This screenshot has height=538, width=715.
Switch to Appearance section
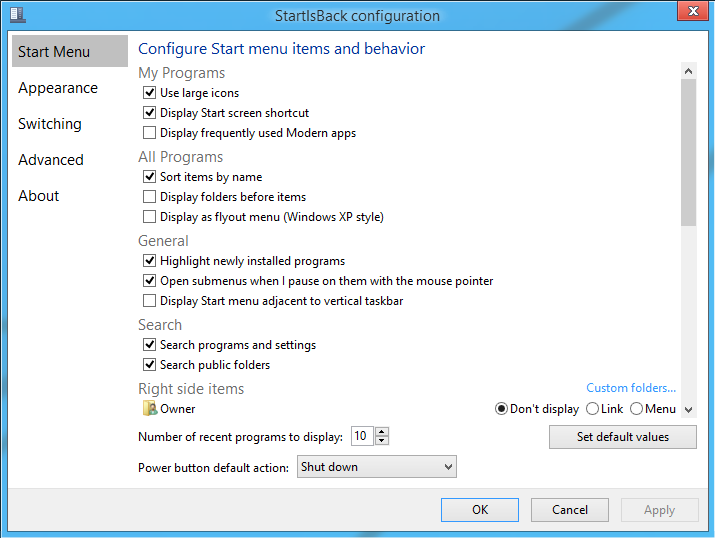coord(58,88)
